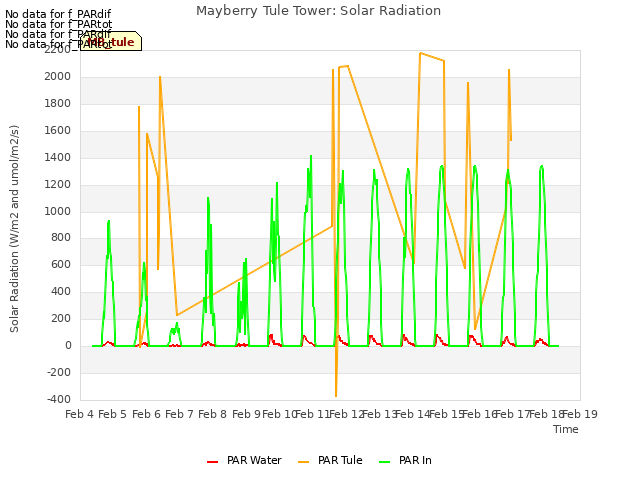Screen dimensions: 640x480
Task: Toggle the PAR Tule legend entry
Action: pyautogui.click(x=330, y=460)
